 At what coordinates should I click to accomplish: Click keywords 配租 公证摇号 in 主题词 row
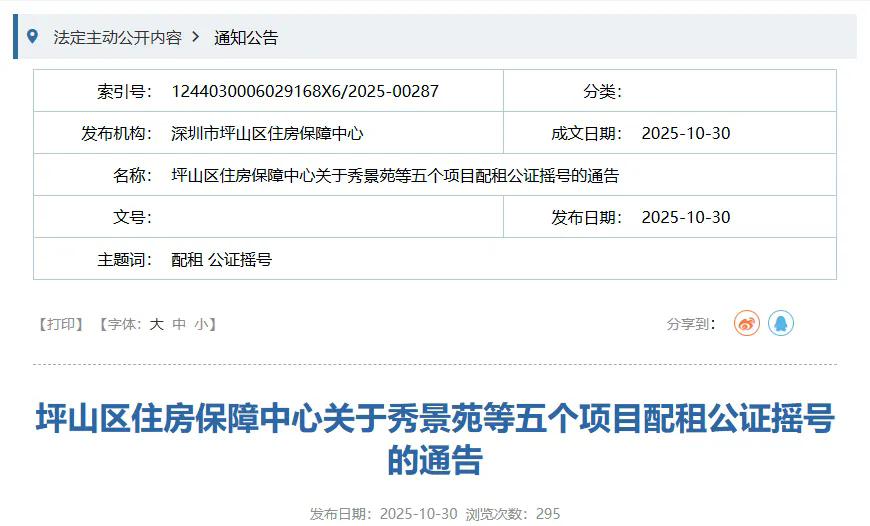click(222, 259)
